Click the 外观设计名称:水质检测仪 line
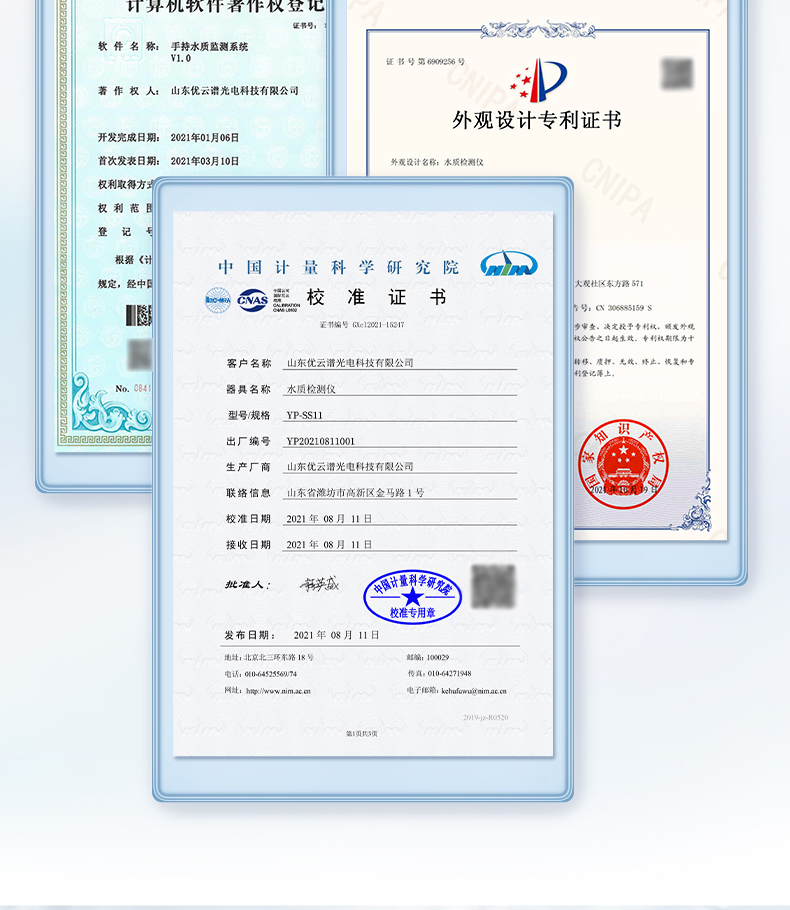Viewport: 790px width, 910px height. click(x=437, y=162)
